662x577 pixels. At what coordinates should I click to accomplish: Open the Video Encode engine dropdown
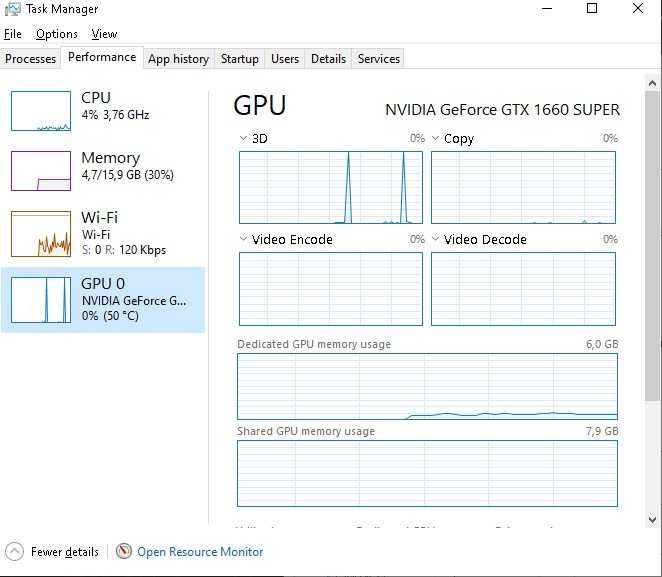pyautogui.click(x=286, y=239)
